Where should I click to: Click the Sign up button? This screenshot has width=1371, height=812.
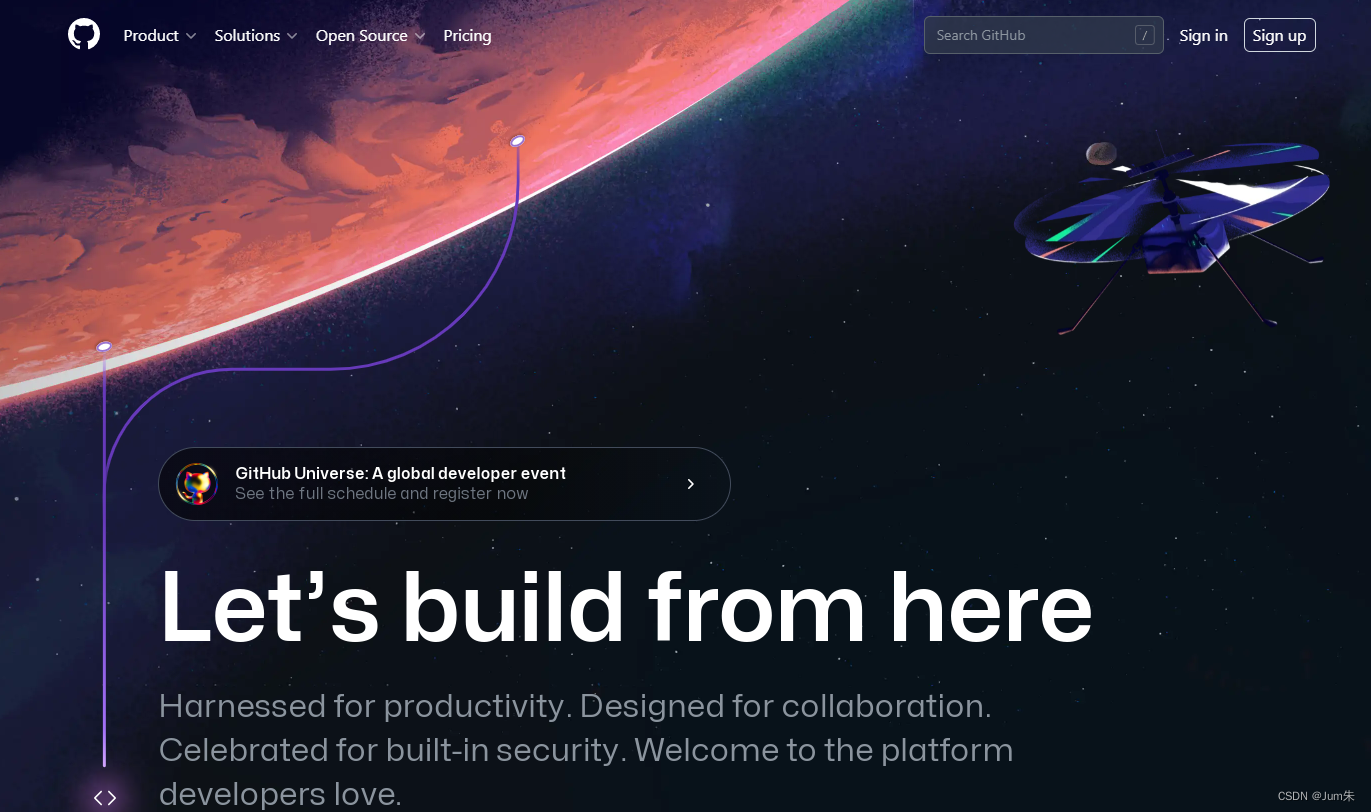[1279, 35]
